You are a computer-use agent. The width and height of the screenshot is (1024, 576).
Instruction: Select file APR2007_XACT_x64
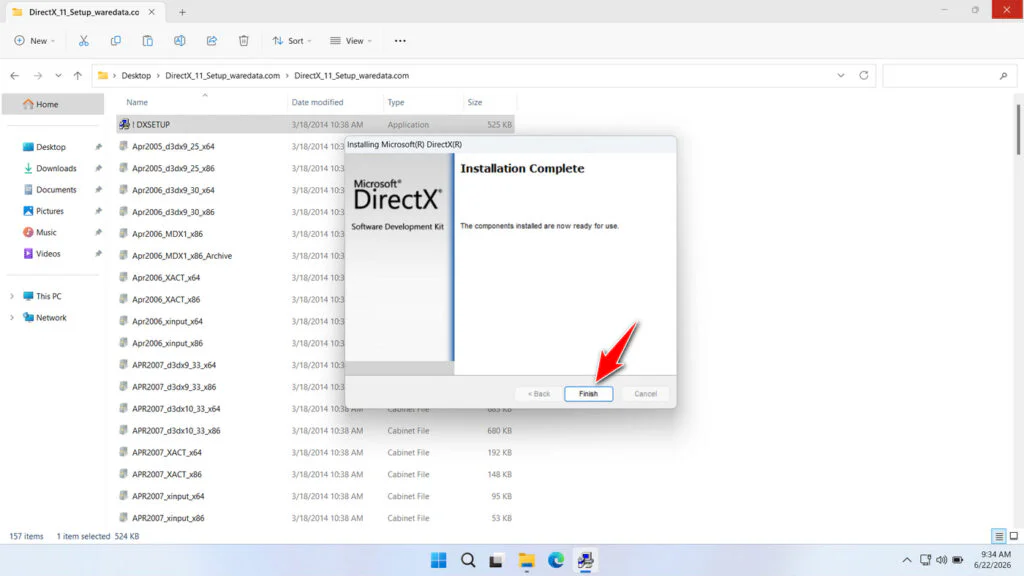click(x=167, y=453)
